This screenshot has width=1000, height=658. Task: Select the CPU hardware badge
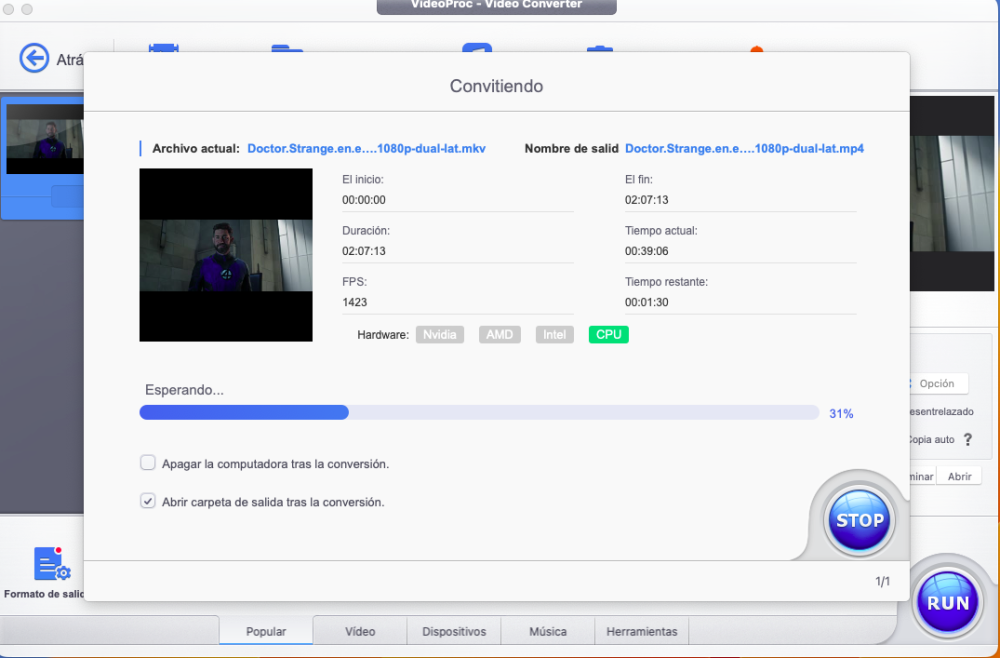(608, 335)
